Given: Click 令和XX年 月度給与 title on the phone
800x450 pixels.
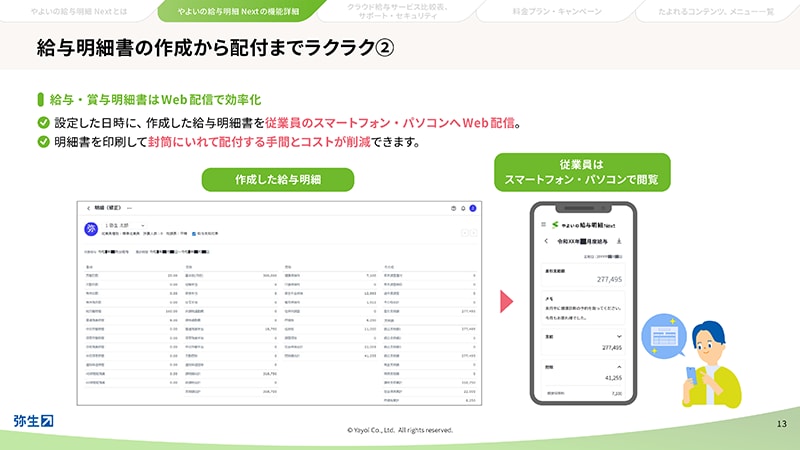Looking at the screenshot, I should [x=582, y=241].
